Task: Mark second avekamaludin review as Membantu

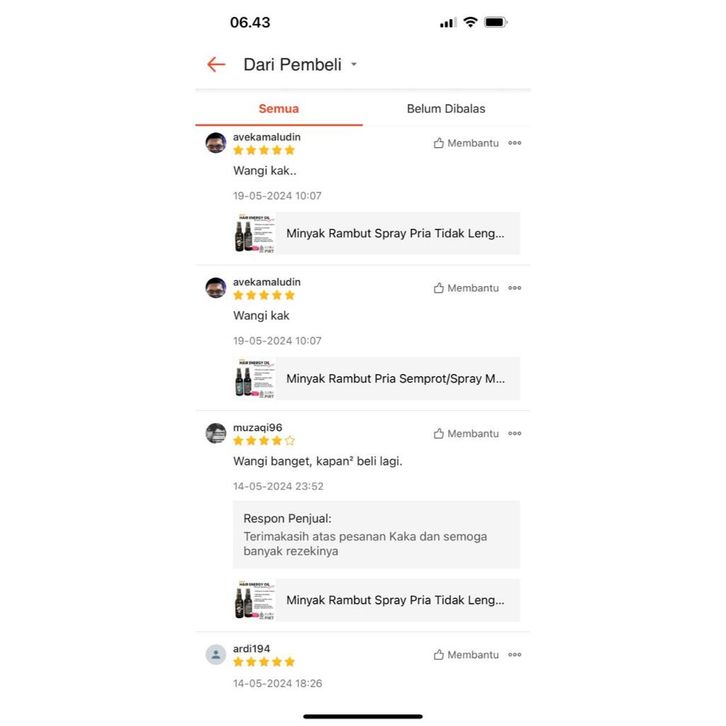Action: [466, 288]
